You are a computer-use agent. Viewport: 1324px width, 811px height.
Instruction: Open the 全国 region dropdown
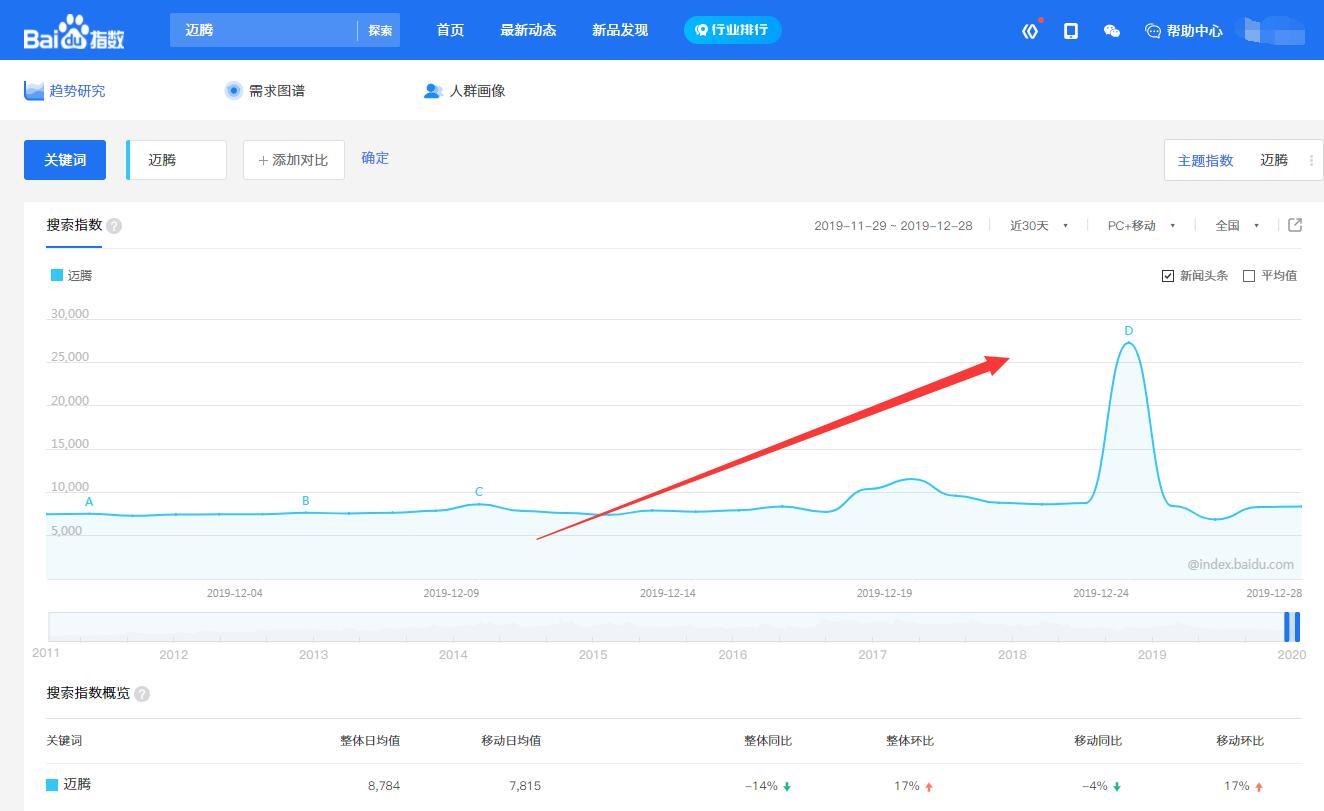click(x=1237, y=226)
